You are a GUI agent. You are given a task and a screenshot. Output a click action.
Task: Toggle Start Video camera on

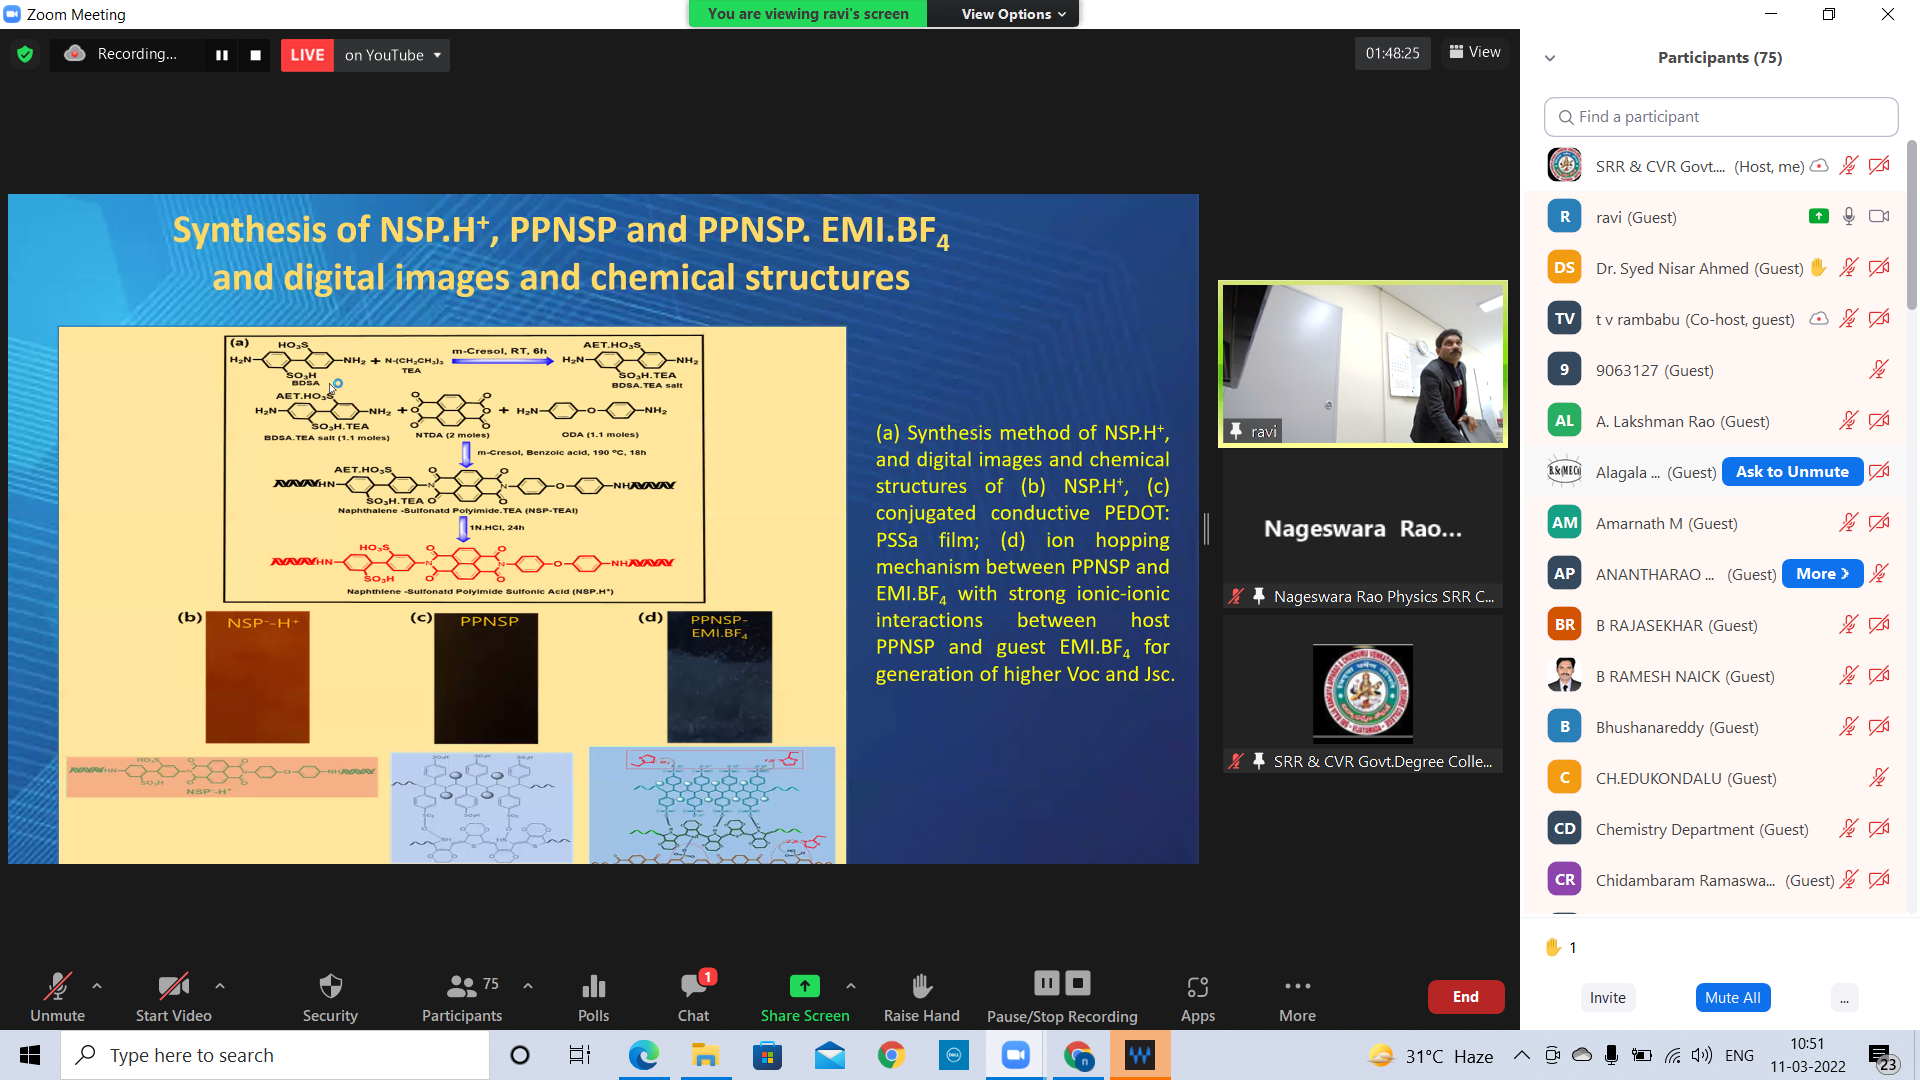coord(173,997)
